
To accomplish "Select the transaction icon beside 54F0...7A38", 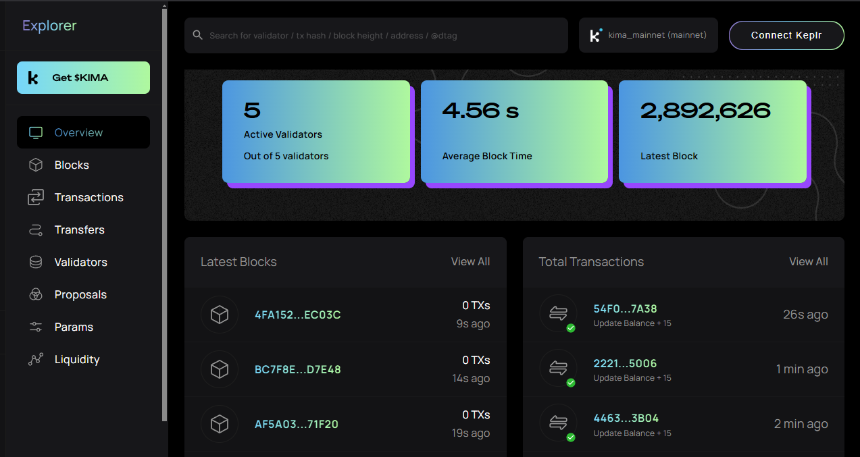I will (558, 314).
